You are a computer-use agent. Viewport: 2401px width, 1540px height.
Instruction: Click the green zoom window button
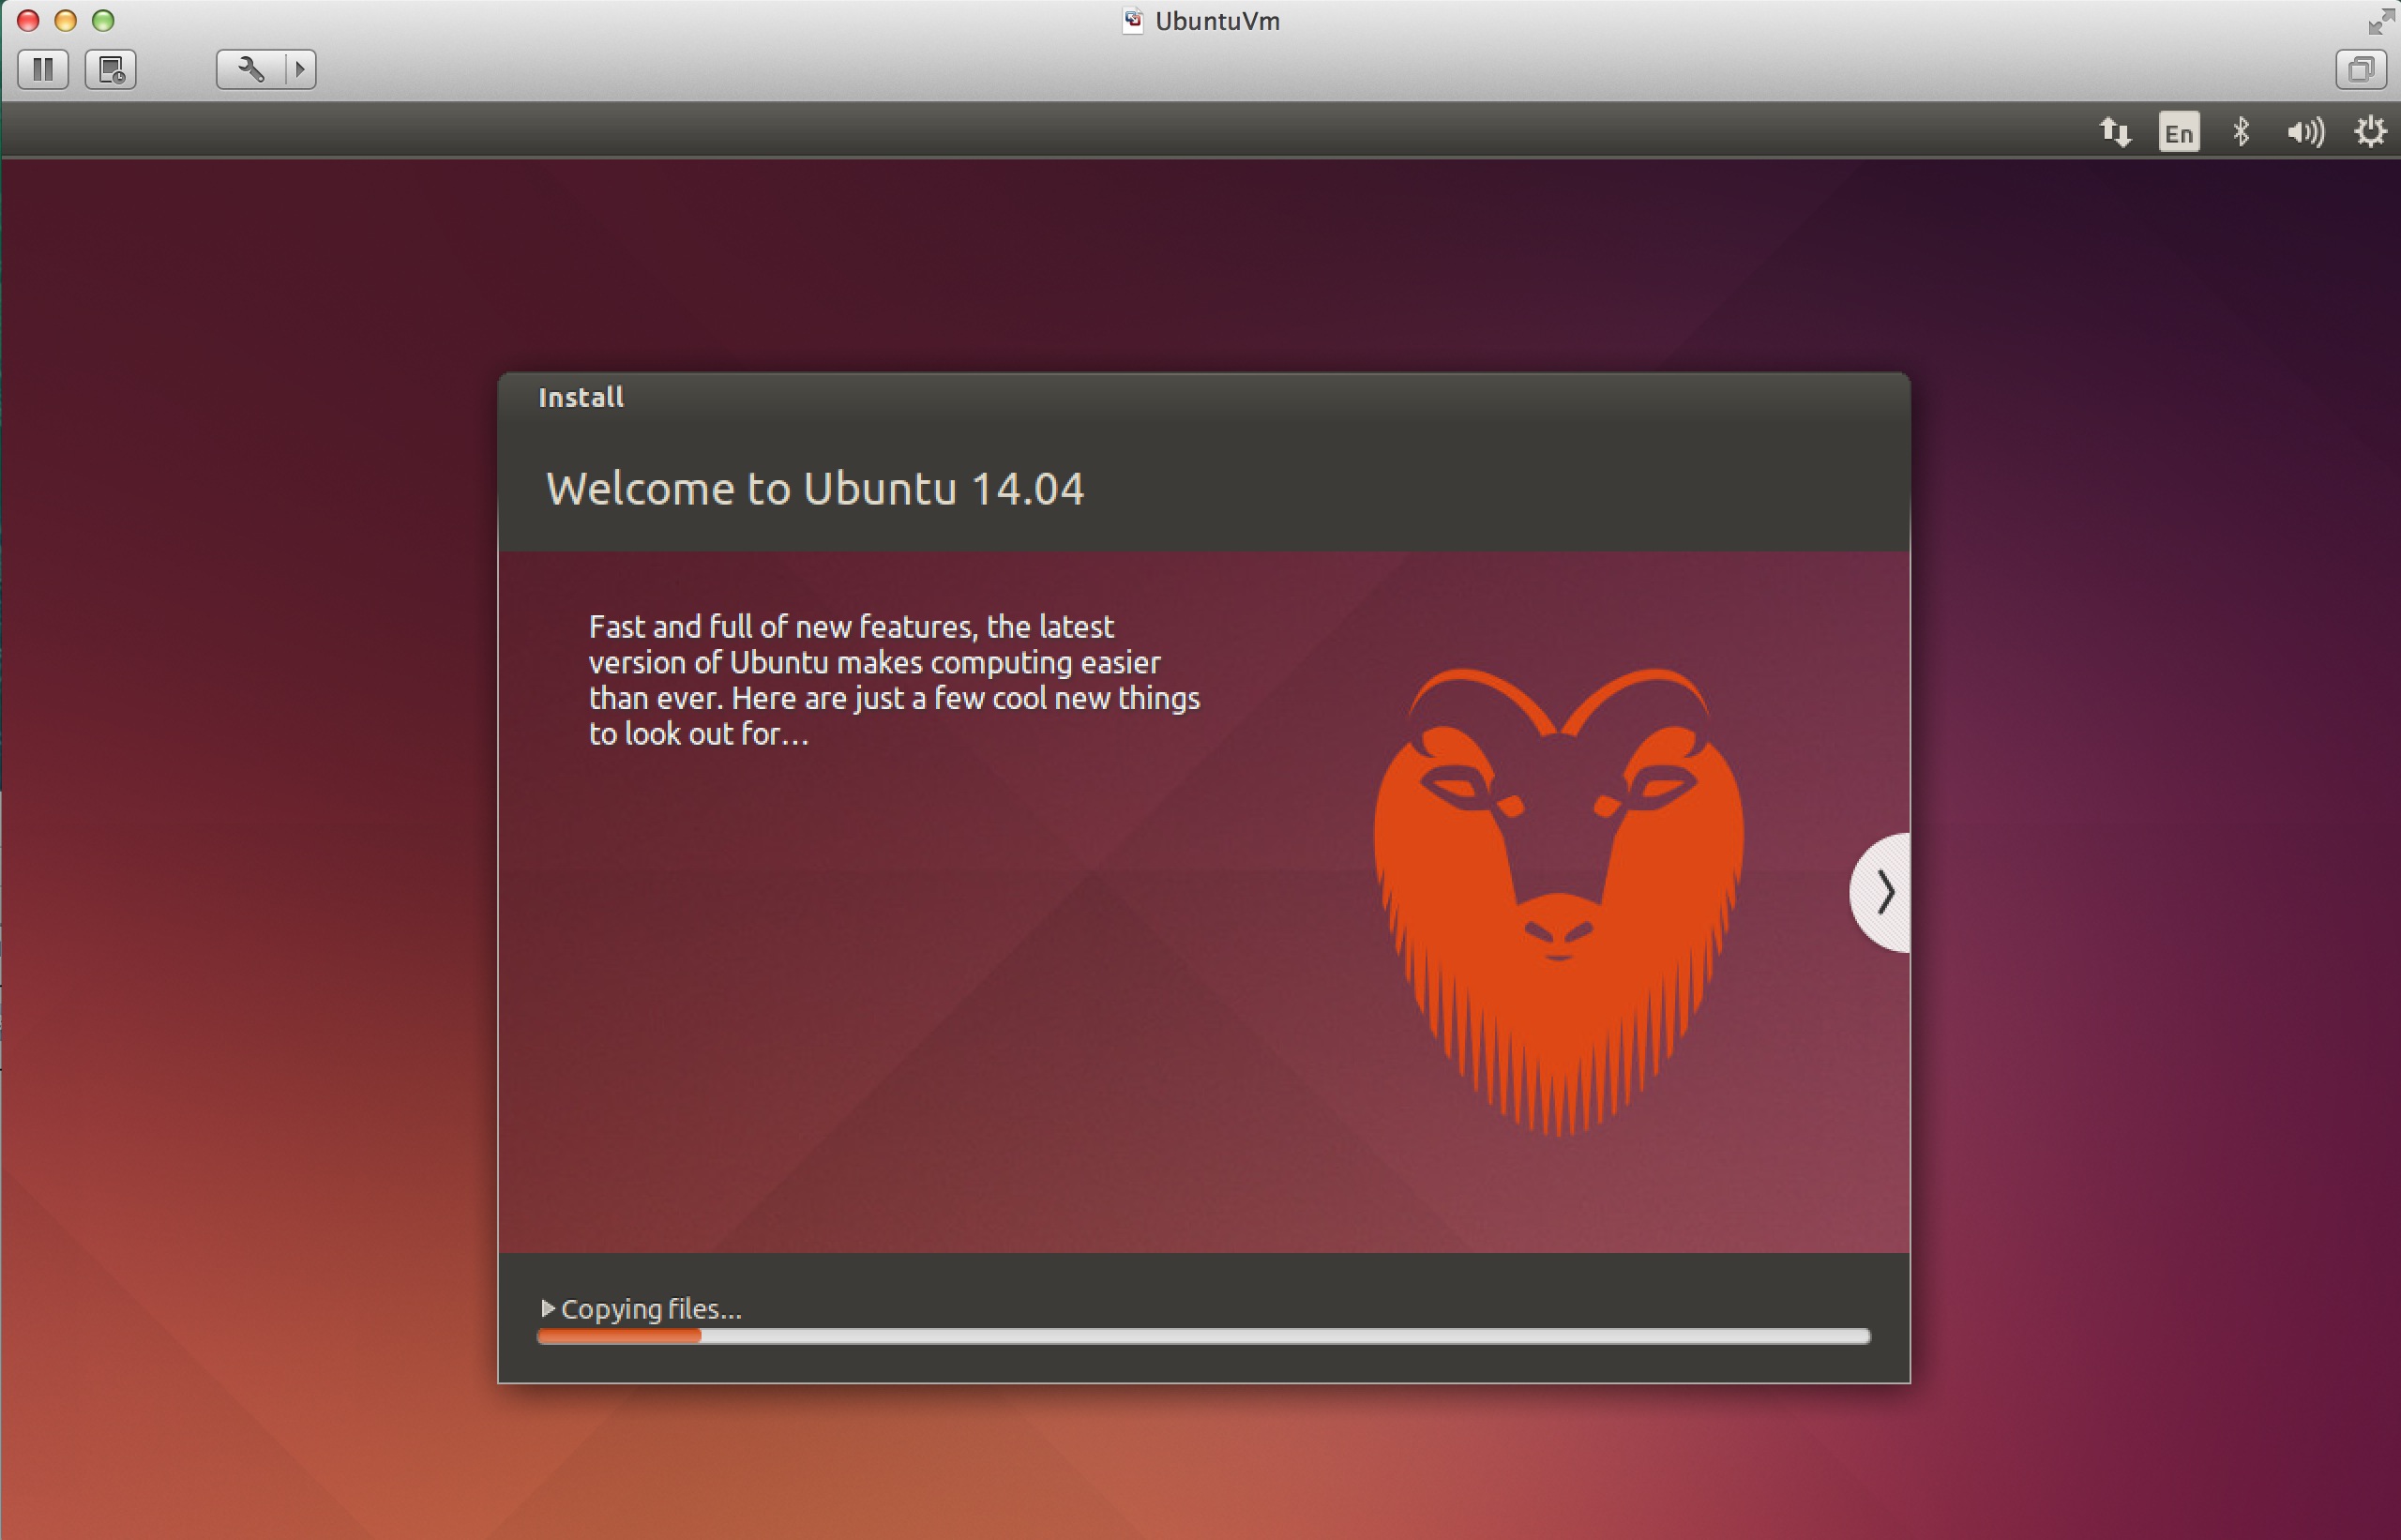pos(103,20)
